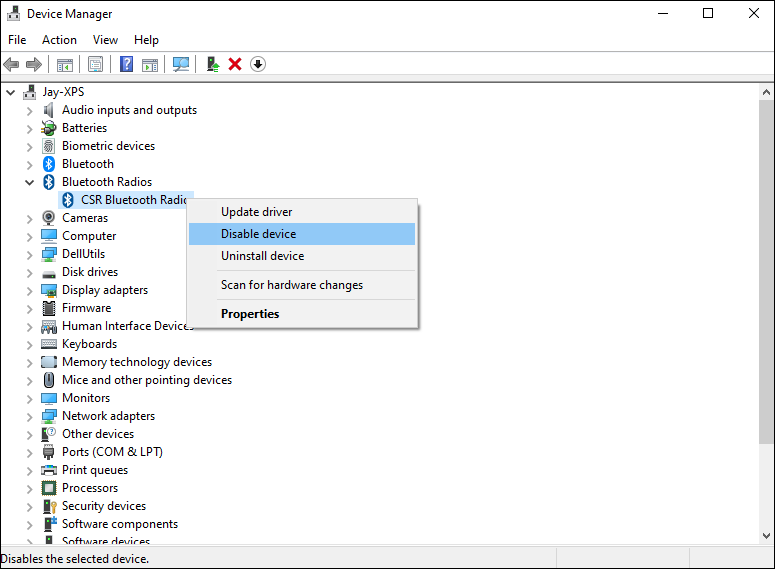Click the red X uninstall device icon
775x569 pixels.
click(235, 64)
